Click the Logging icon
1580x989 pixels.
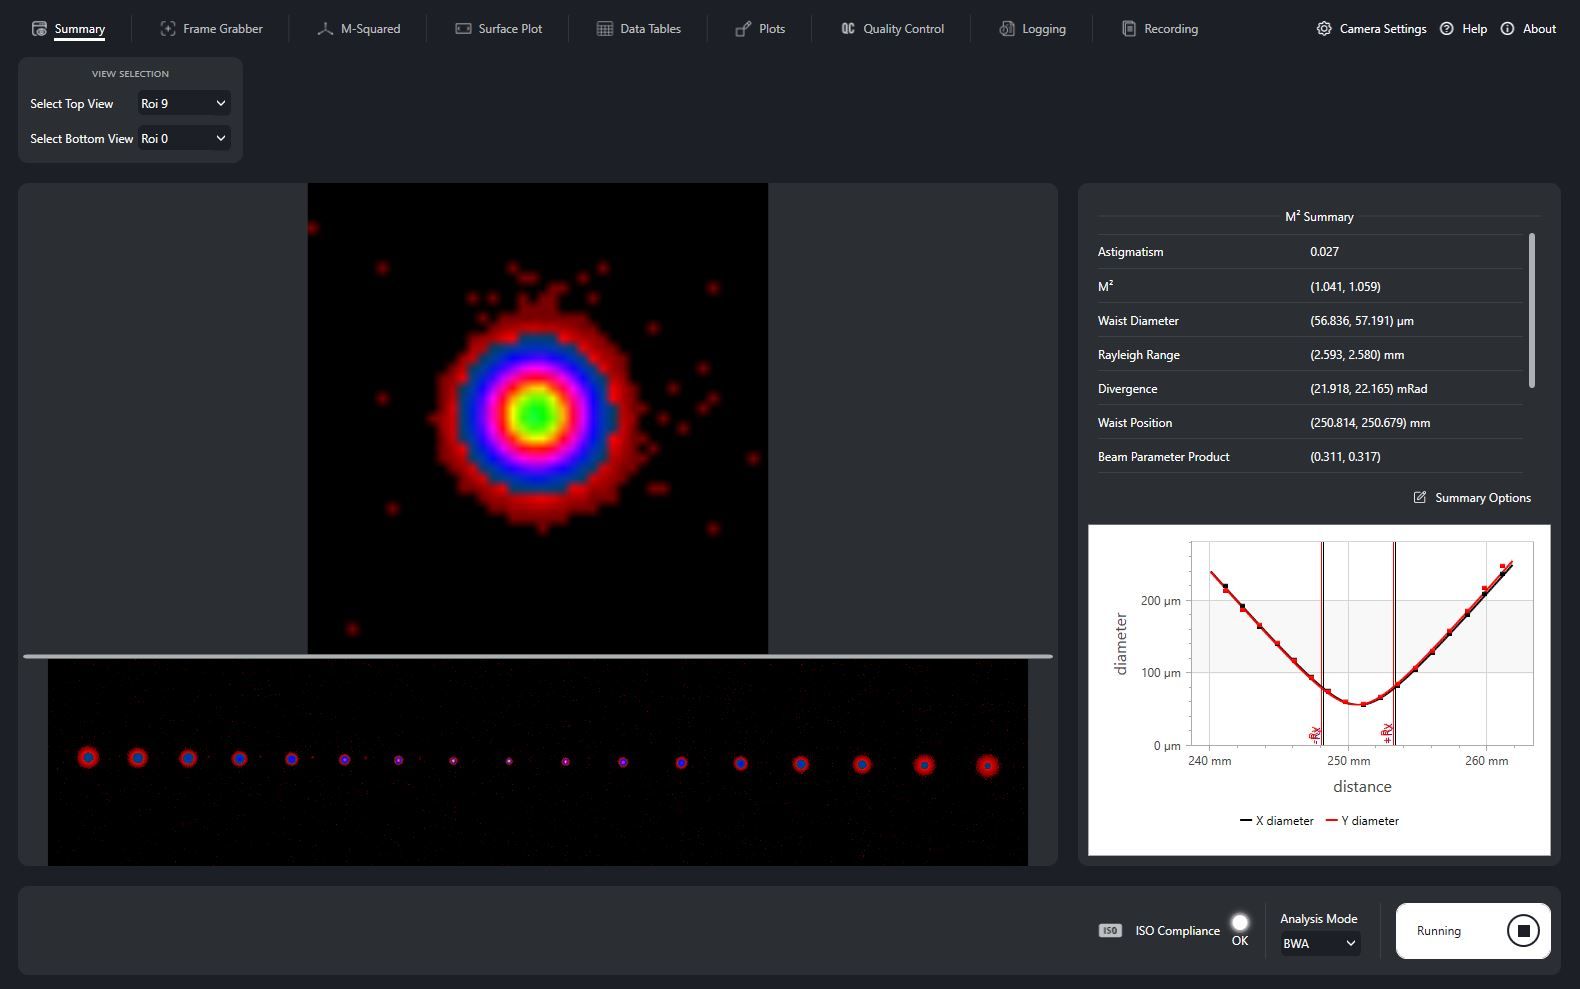[x=1007, y=29]
